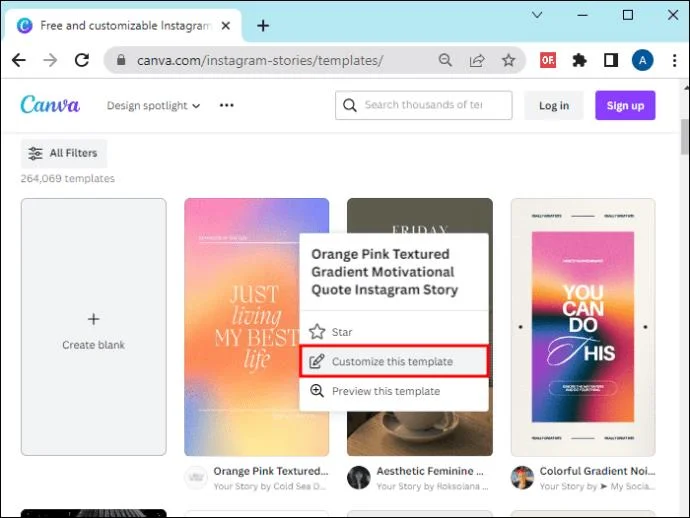
Task: Click the padlock site info icon
Action: (x=121, y=60)
